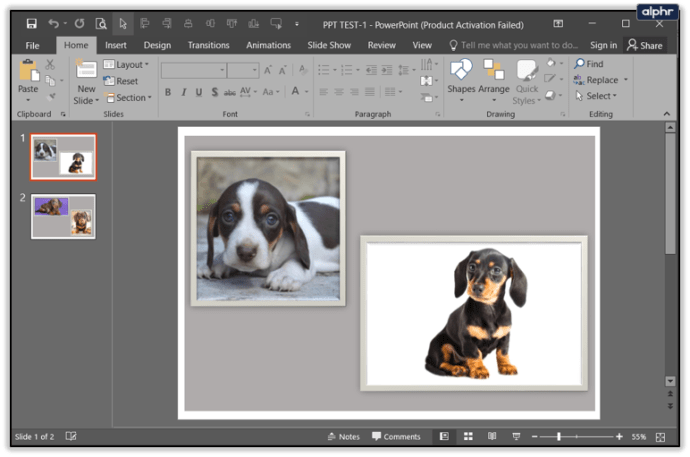Click the Shapes gallery icon
The image size is (690, 457).
pos(461,70)
